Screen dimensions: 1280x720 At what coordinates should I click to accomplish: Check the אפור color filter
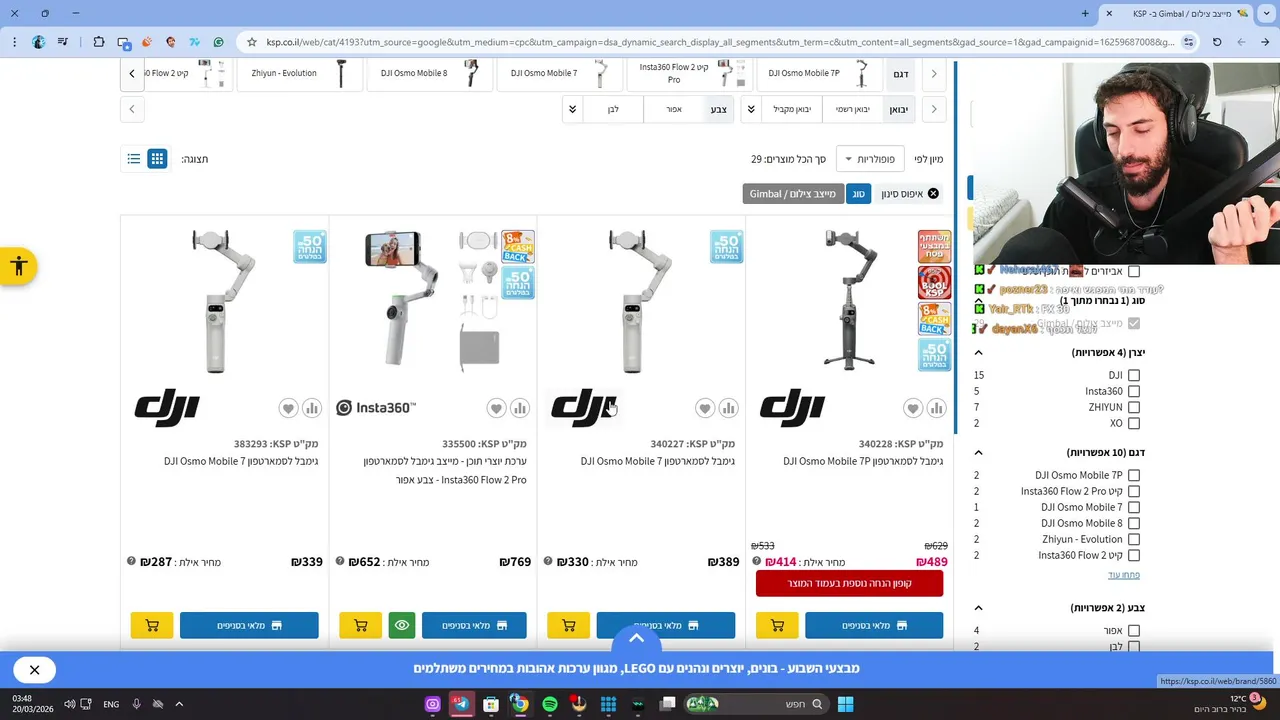(1133, 631)
